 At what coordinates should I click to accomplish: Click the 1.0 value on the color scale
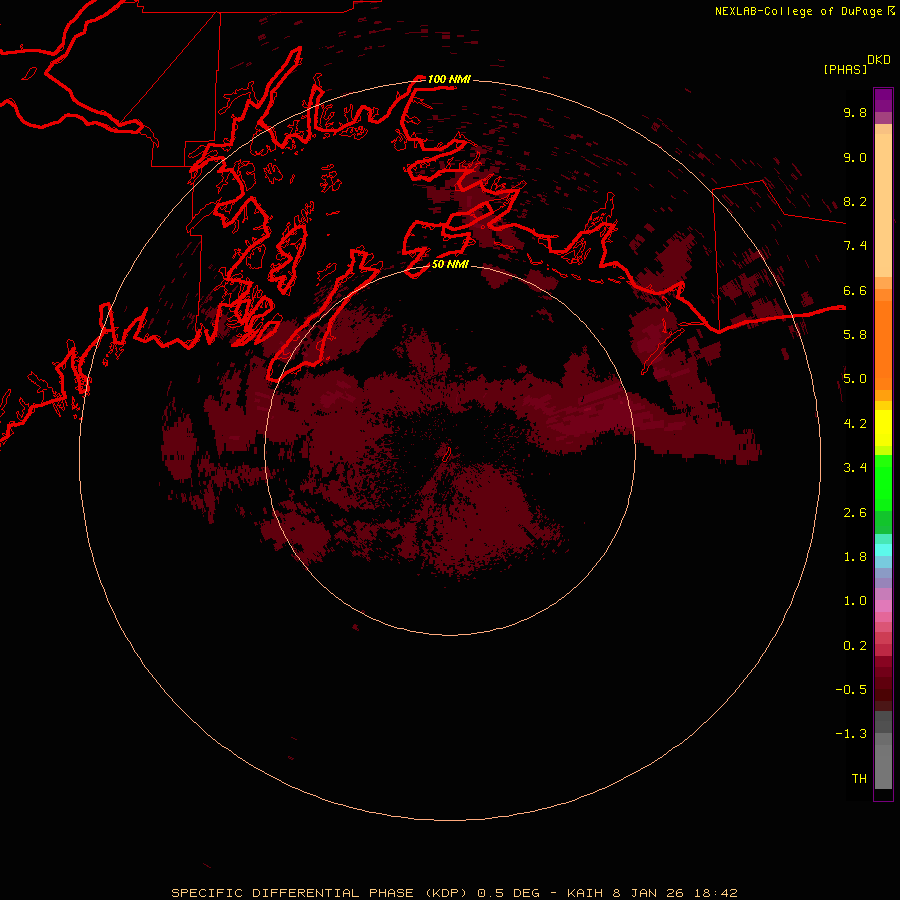pyautogui.click(x=855, y=601)
